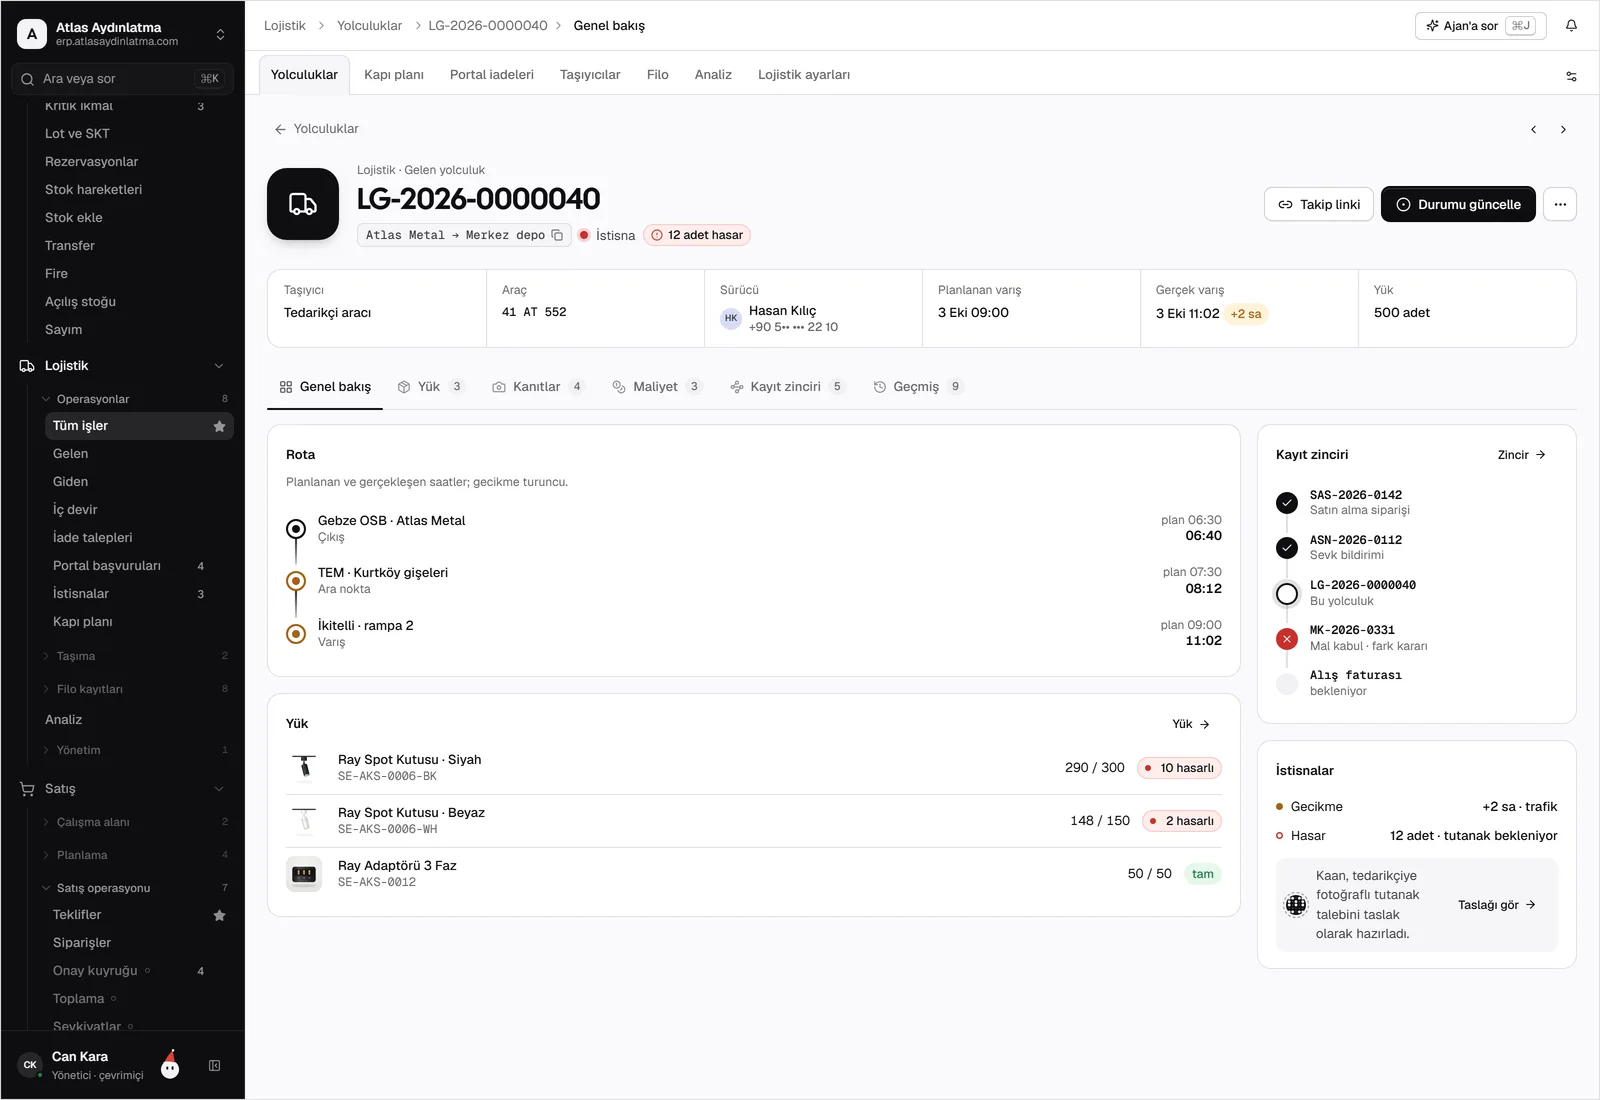This screenshot has width=1600, height=1100.
Task: Switch to the Kapı planı tab
Action: point(394,75)
